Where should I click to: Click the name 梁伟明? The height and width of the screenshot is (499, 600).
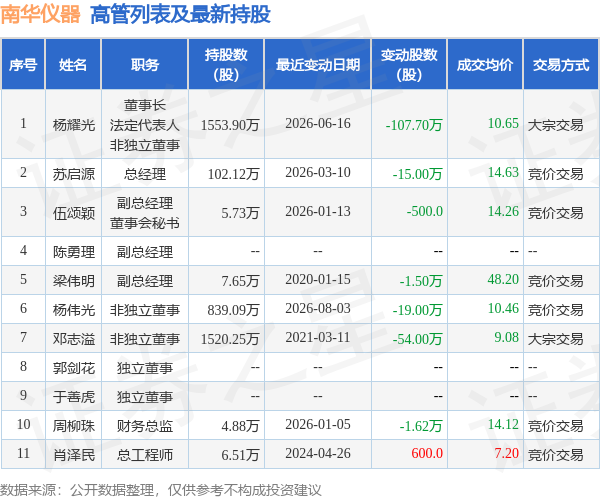click(74, 281)
